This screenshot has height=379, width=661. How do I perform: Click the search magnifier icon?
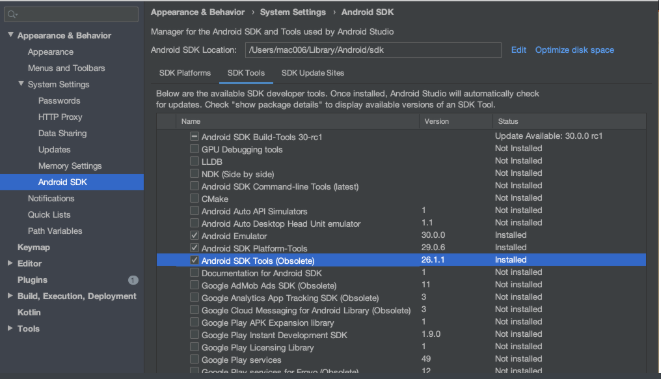(x=12, y=14)
